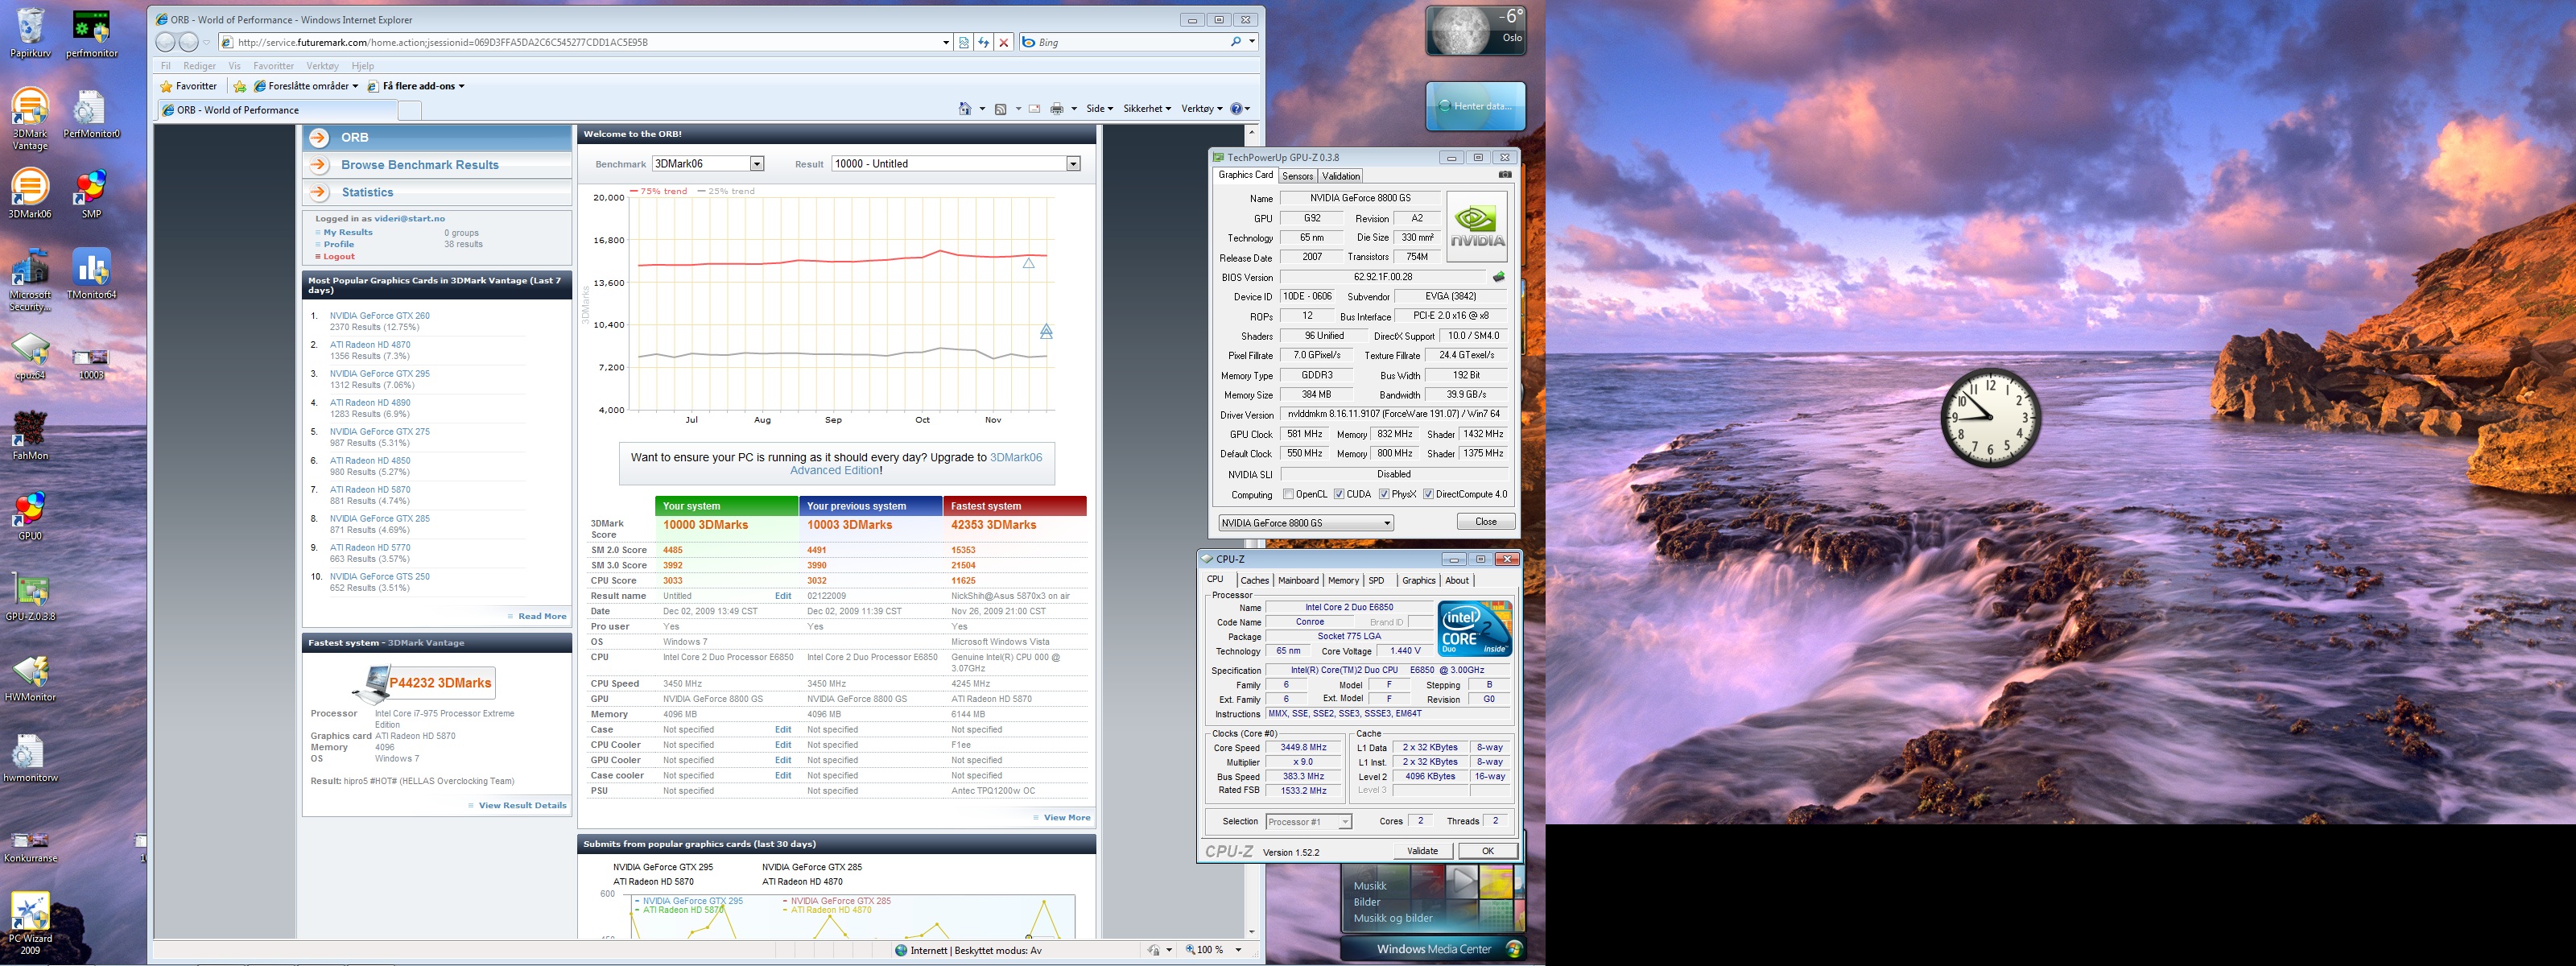
Task: Open Windows Media Center gadget bar
Action: click(1432, 949)
